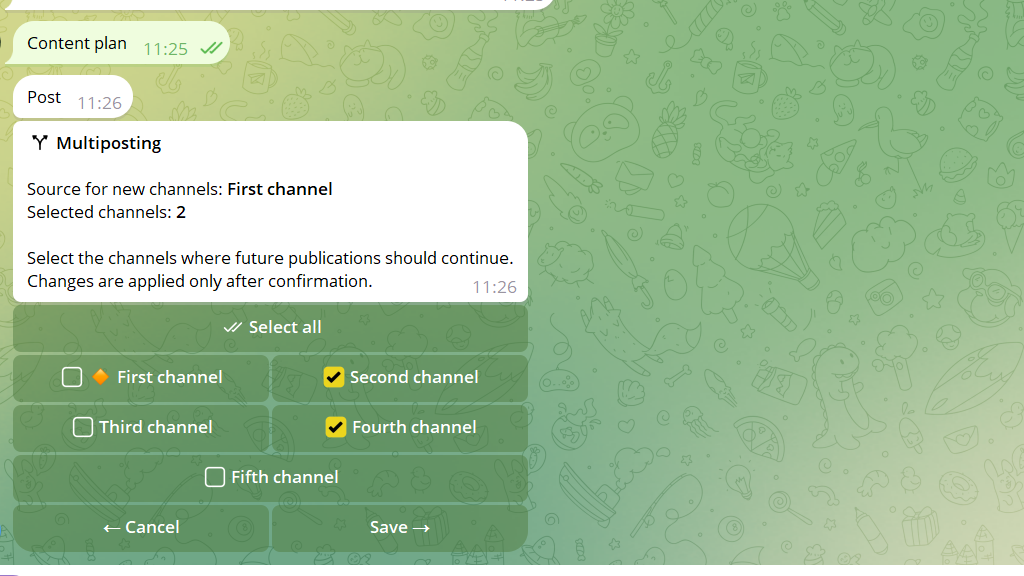Click the left arrow in the Cancel button
This screenshot has width=1024, height=576.
coord(112,528)
